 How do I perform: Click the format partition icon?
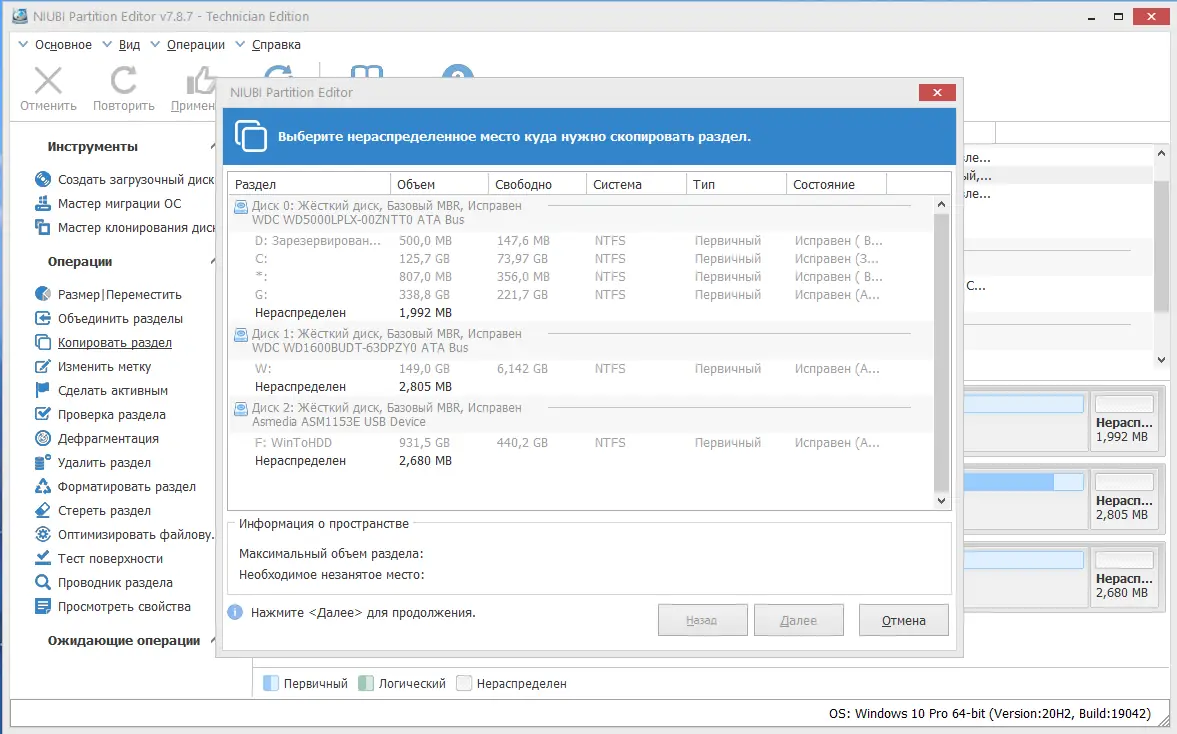(x=43, y=486)
